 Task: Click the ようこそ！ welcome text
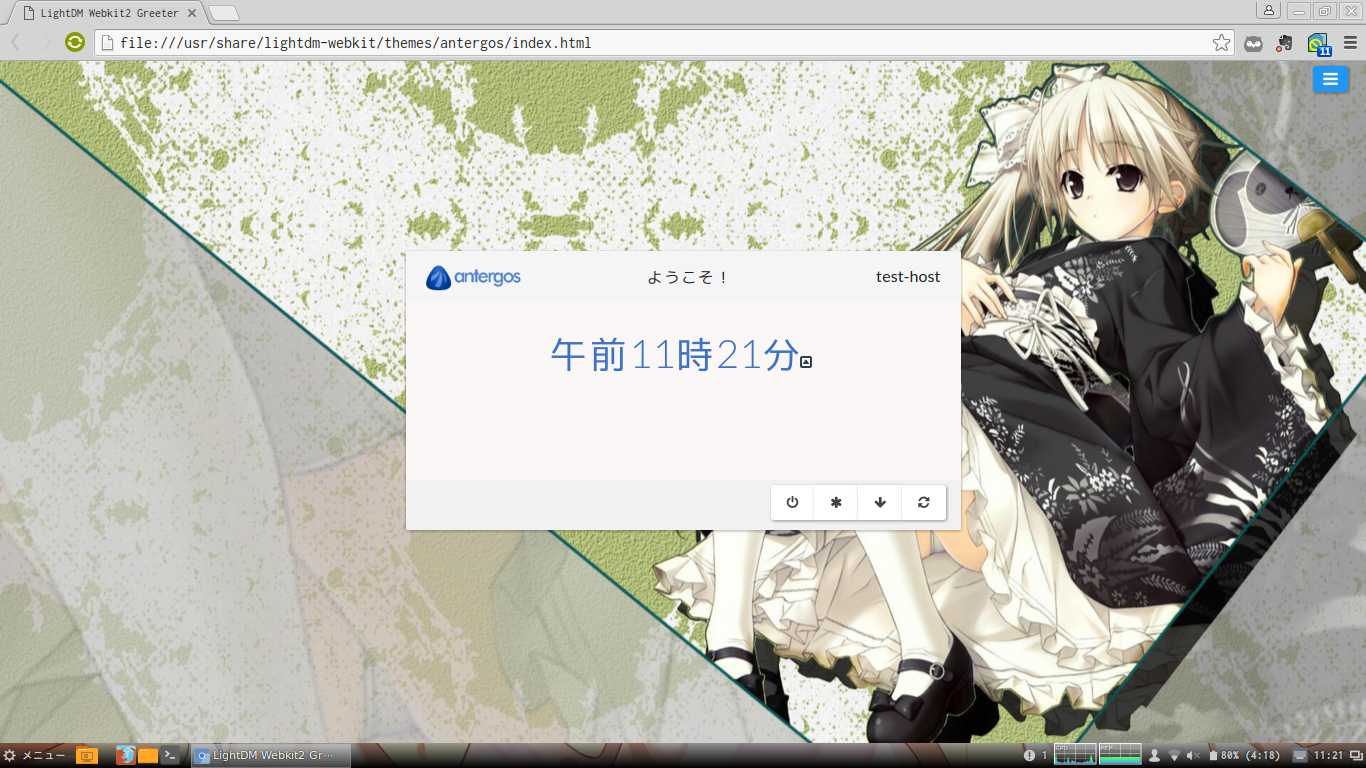(x=688, y=277)
